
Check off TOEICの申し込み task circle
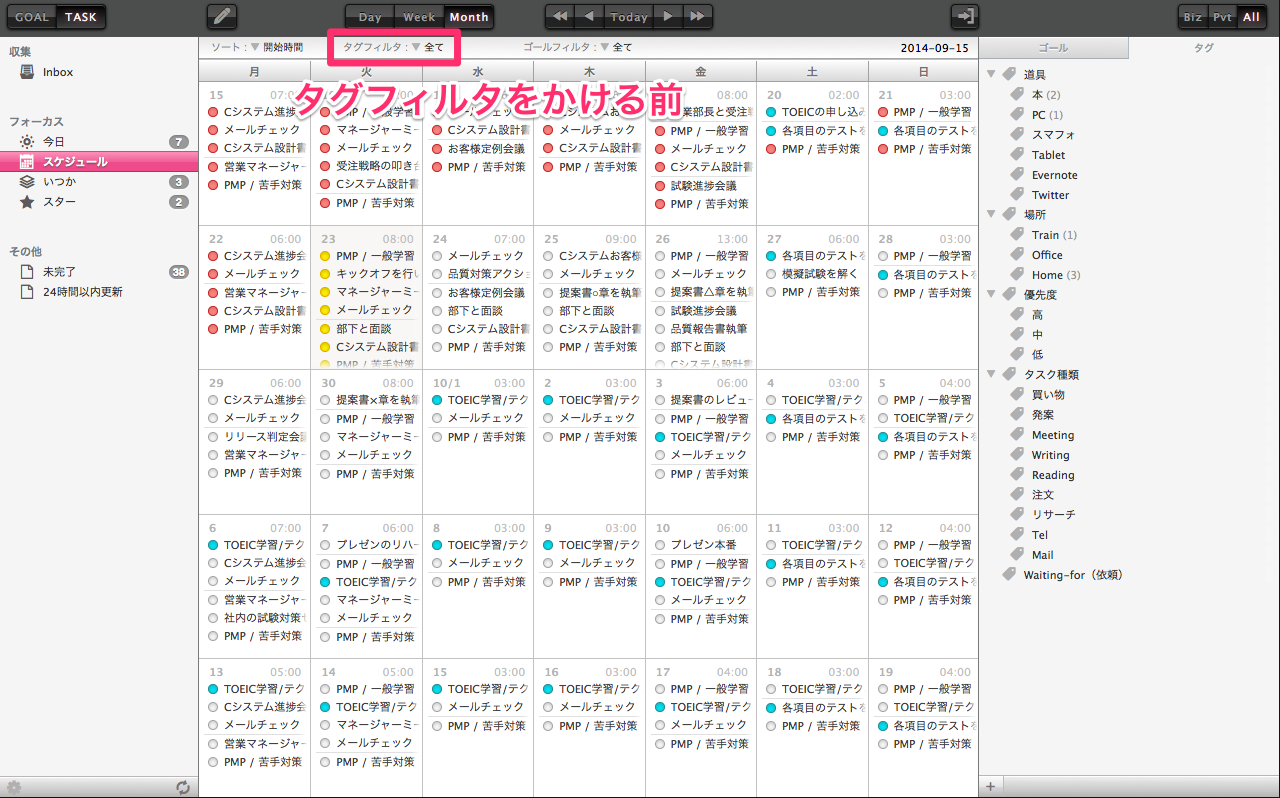click(771, 112)
